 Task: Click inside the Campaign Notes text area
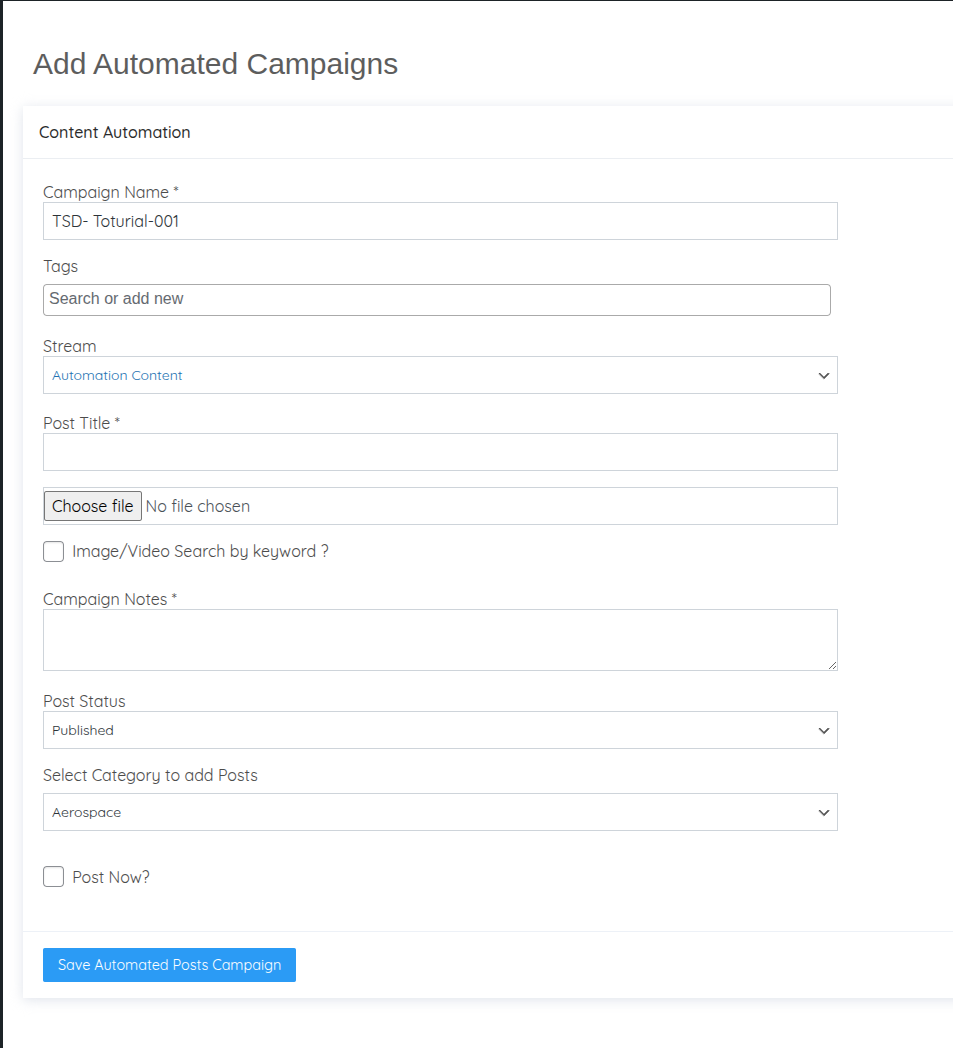(x=440, y=640)
